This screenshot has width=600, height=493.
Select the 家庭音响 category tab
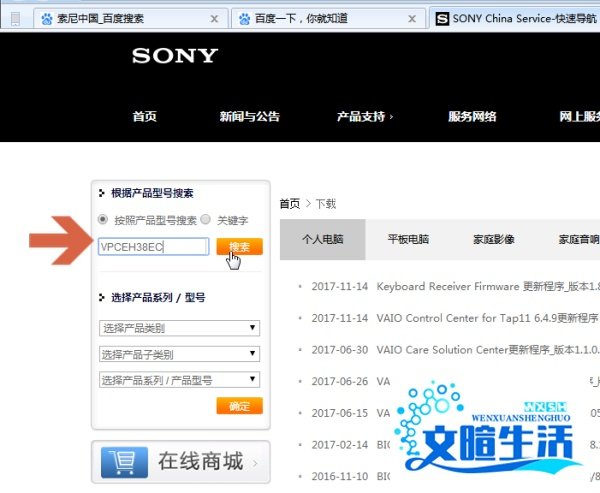(579, 240)
